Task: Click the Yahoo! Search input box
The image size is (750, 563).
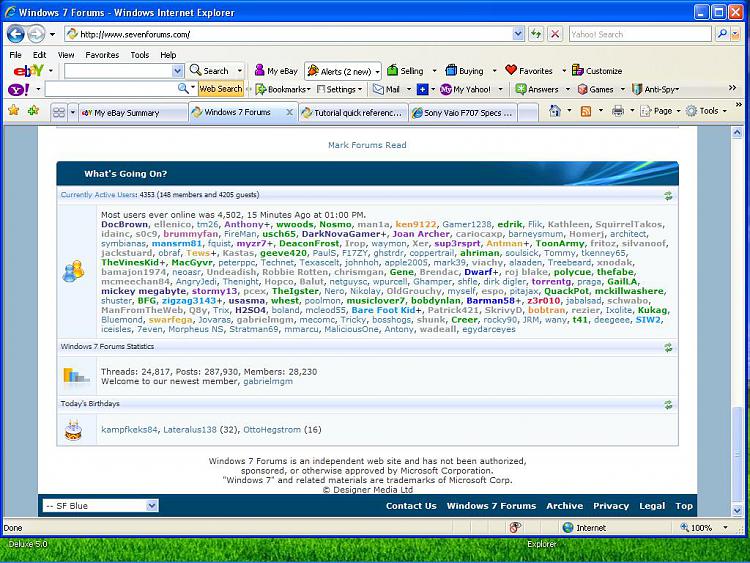Action: [640, 34]
